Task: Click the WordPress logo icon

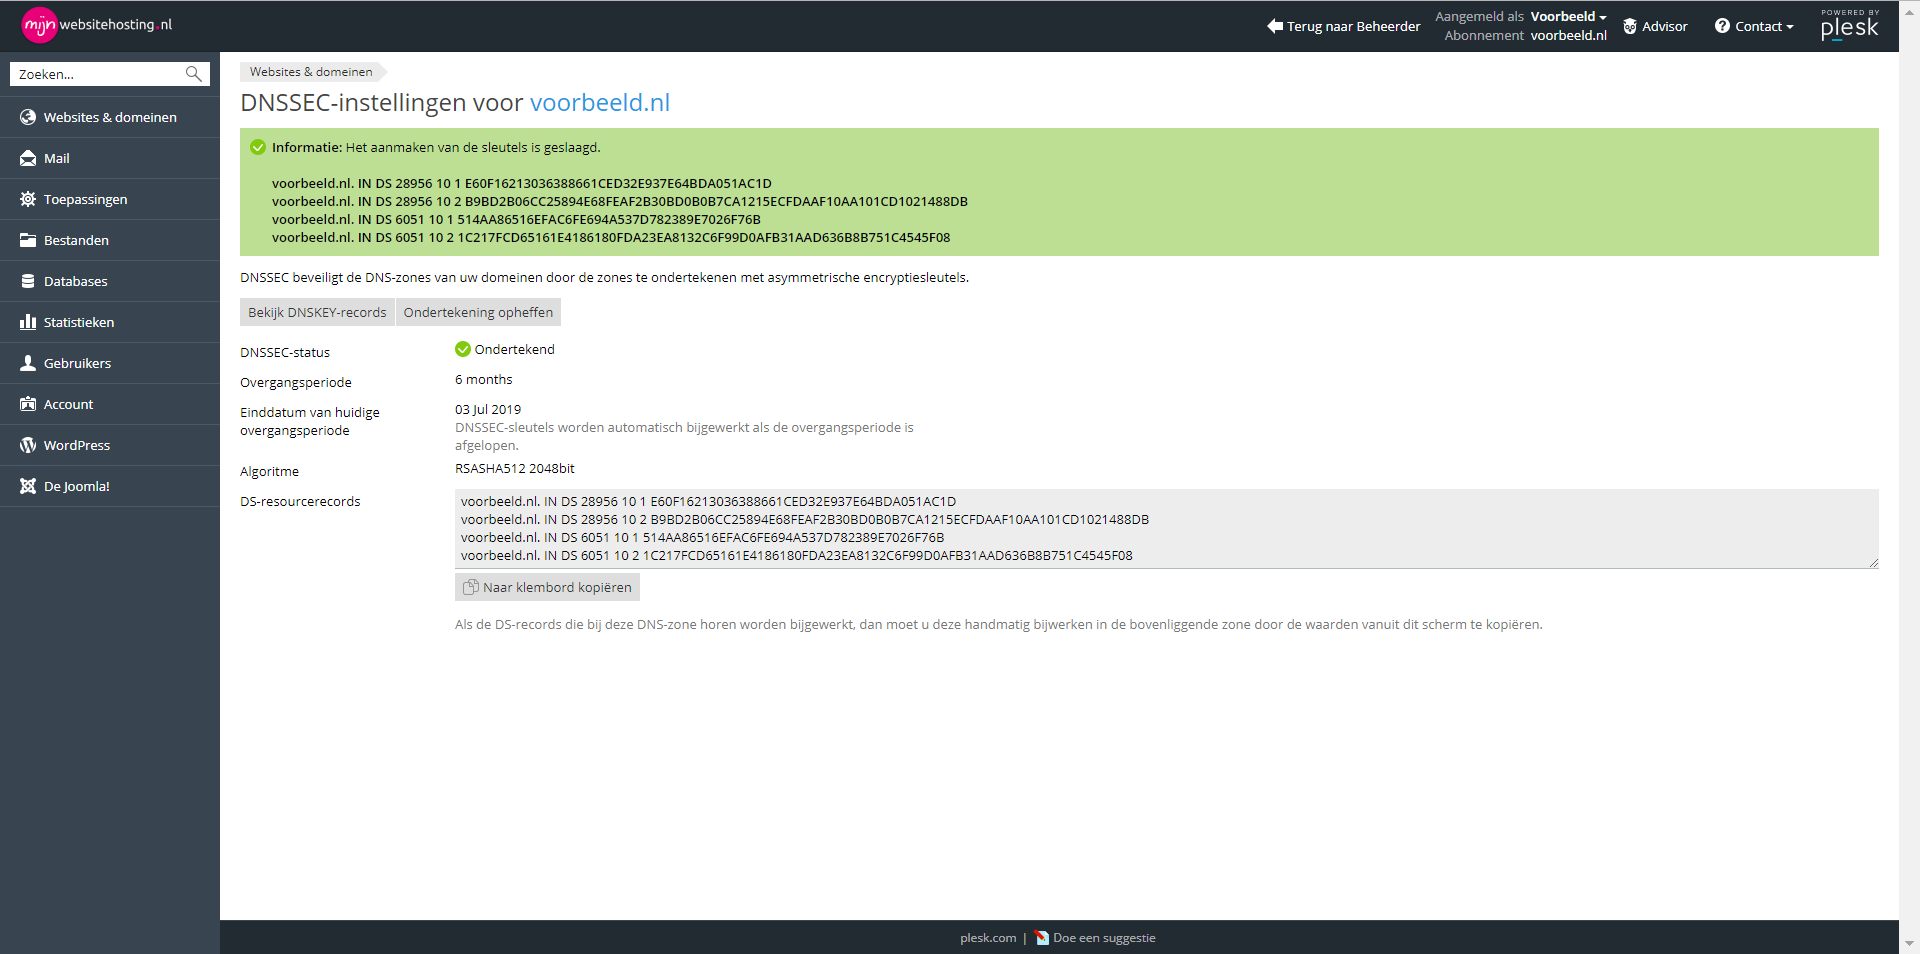Action: coord(28,445)
